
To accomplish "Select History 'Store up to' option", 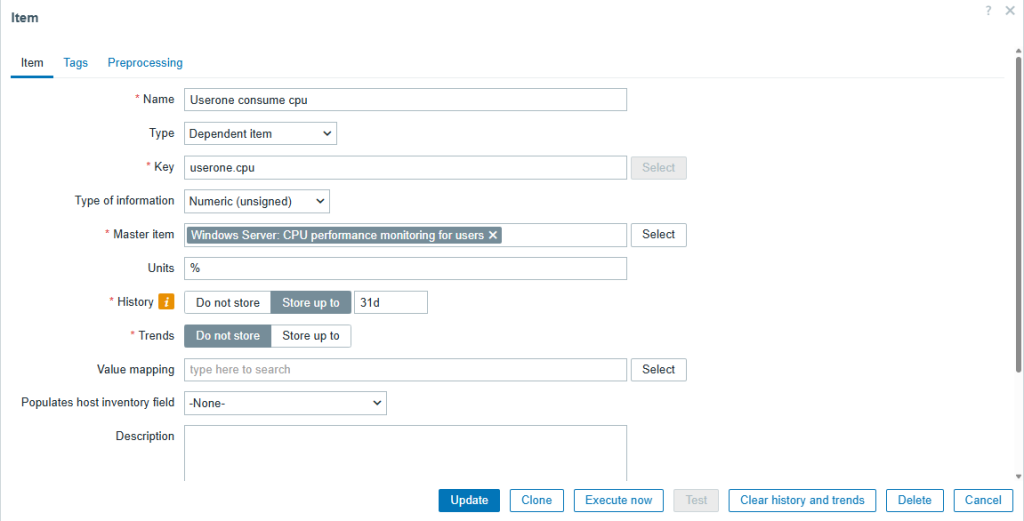I will 311,302.
